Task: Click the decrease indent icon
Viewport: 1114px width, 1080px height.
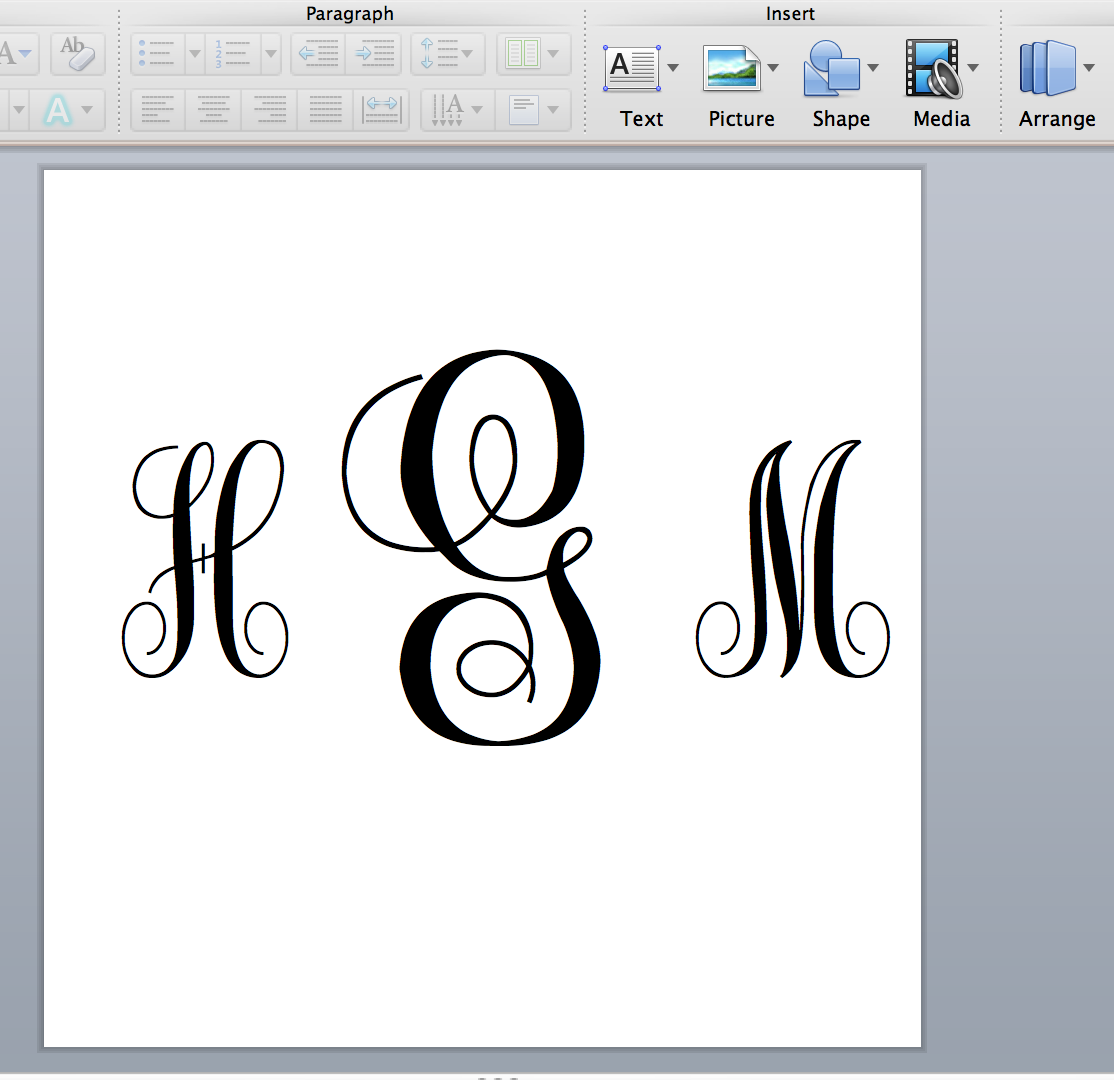Action: tap(317, 54)
